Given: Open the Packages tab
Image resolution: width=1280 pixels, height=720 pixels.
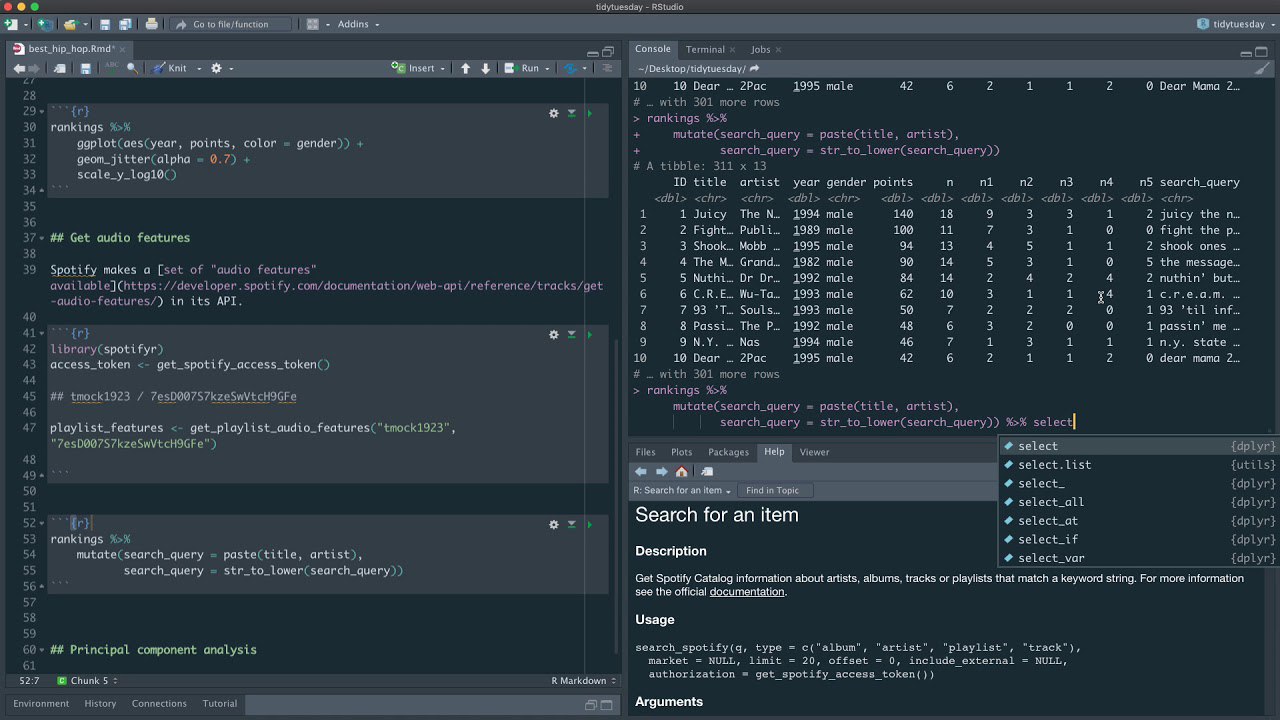Looking at the screenshot, I should point(728,452).
